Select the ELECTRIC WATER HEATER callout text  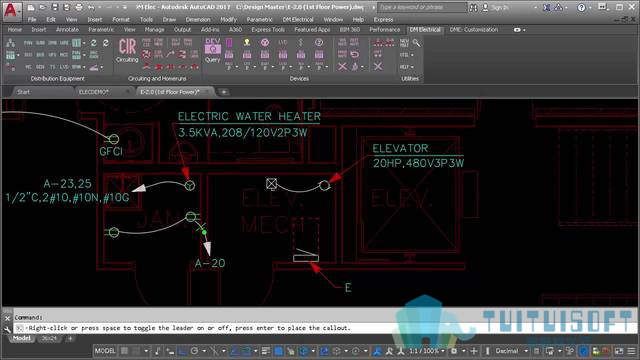tap(249, 116)
